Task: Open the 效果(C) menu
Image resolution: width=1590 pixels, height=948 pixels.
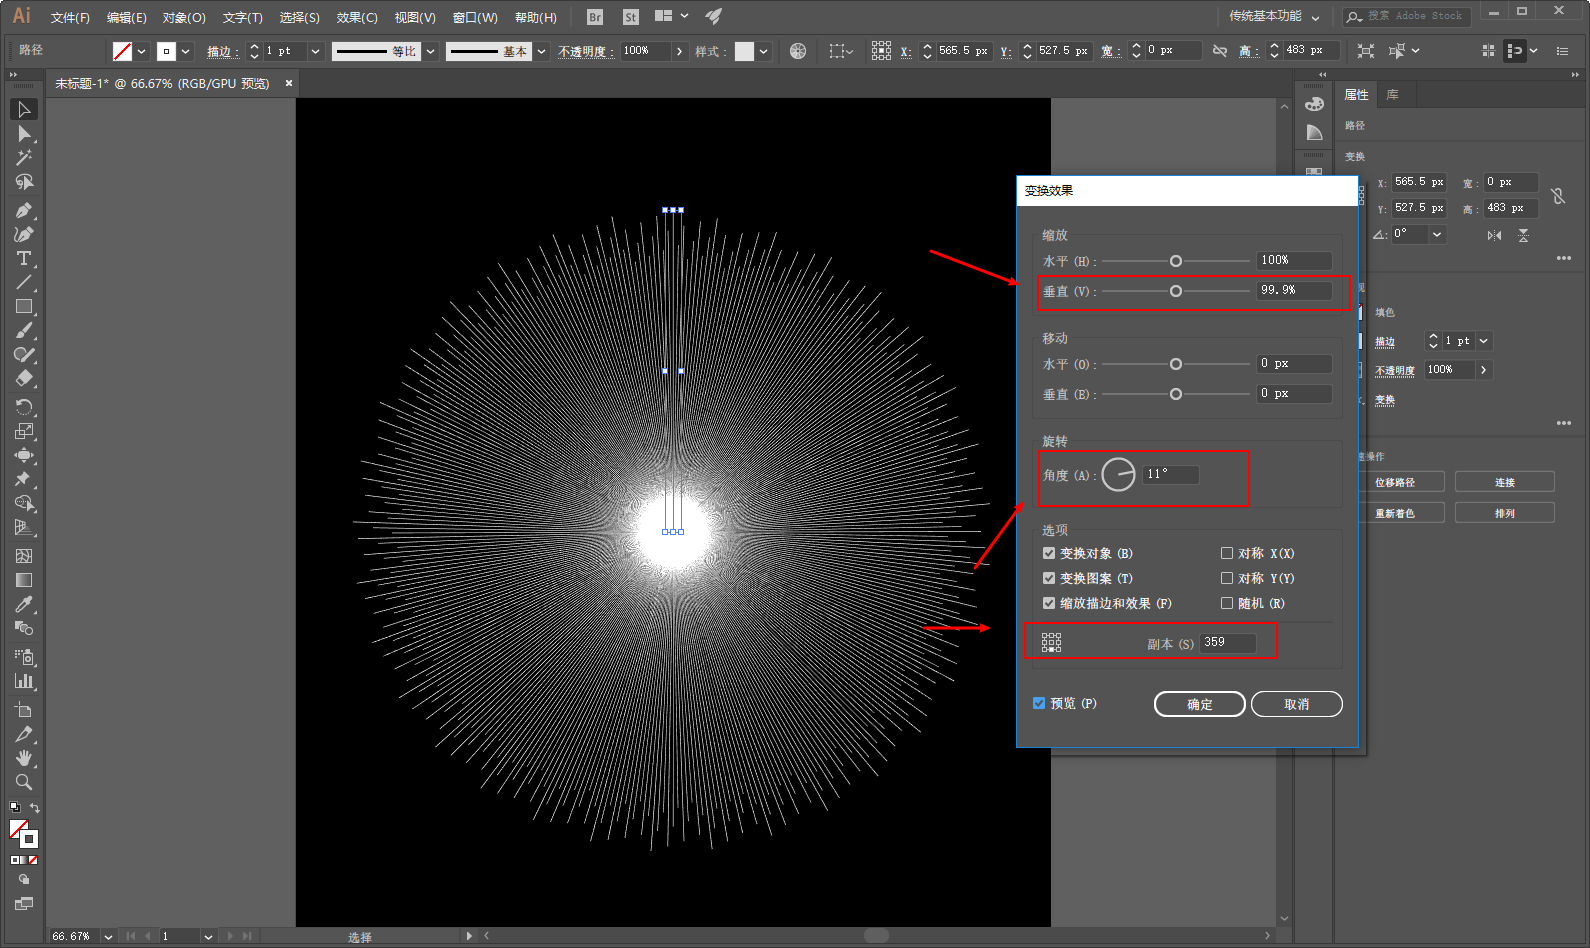Action: [x=357, y=17]
